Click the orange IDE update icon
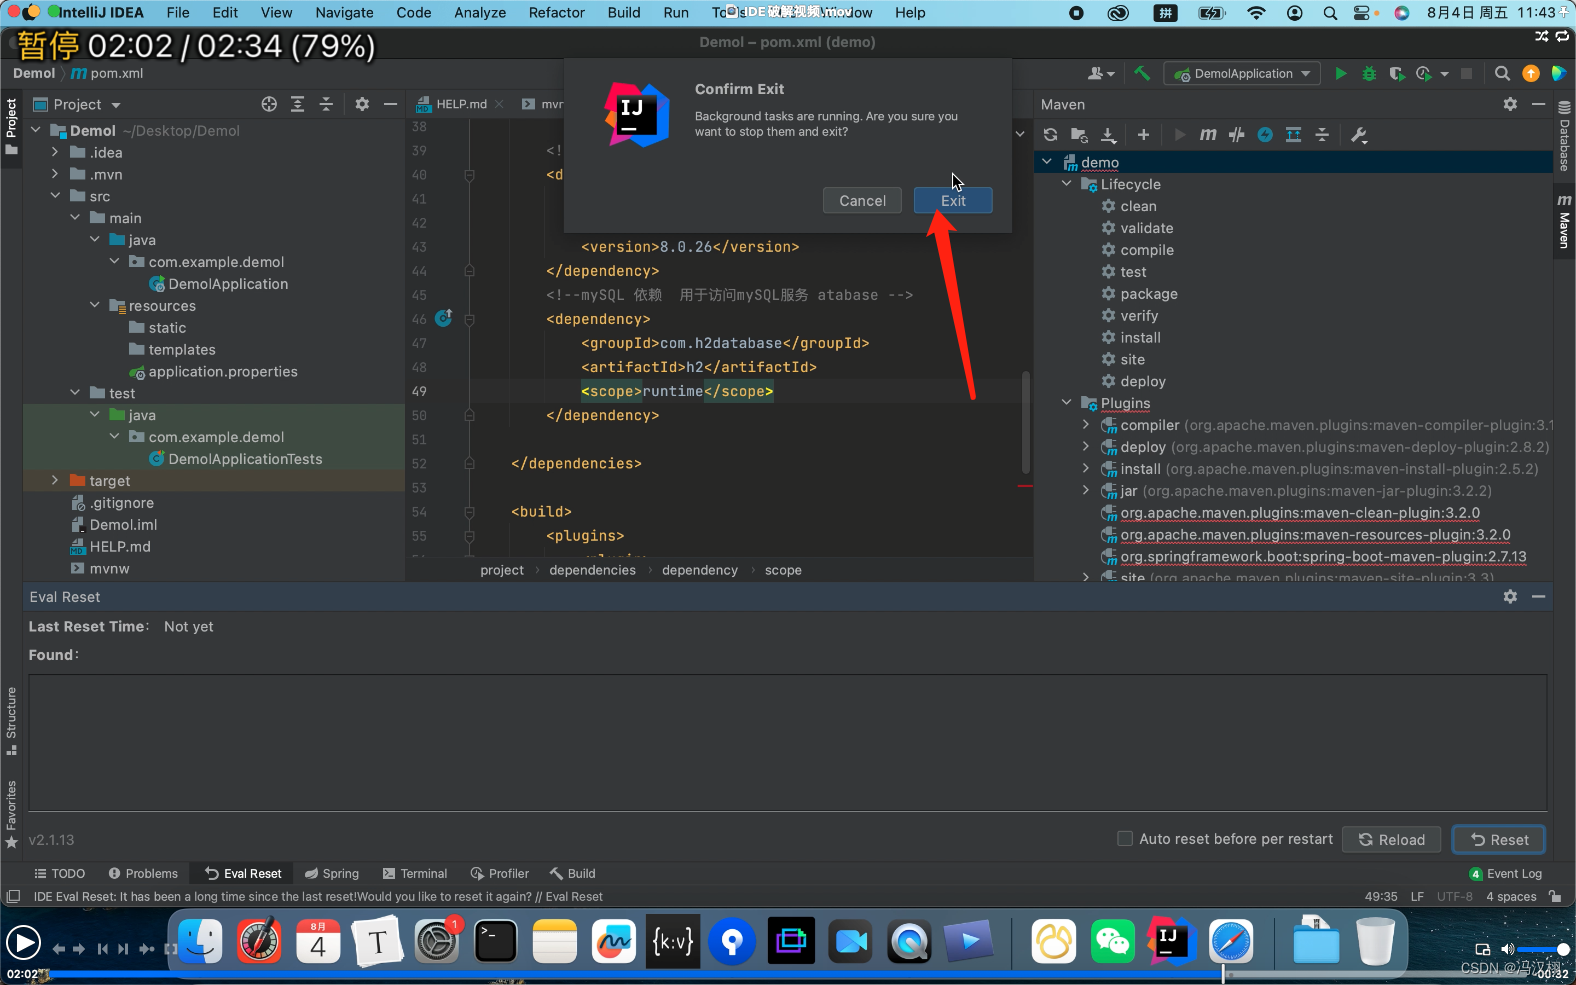 [x=1530, y=73]
